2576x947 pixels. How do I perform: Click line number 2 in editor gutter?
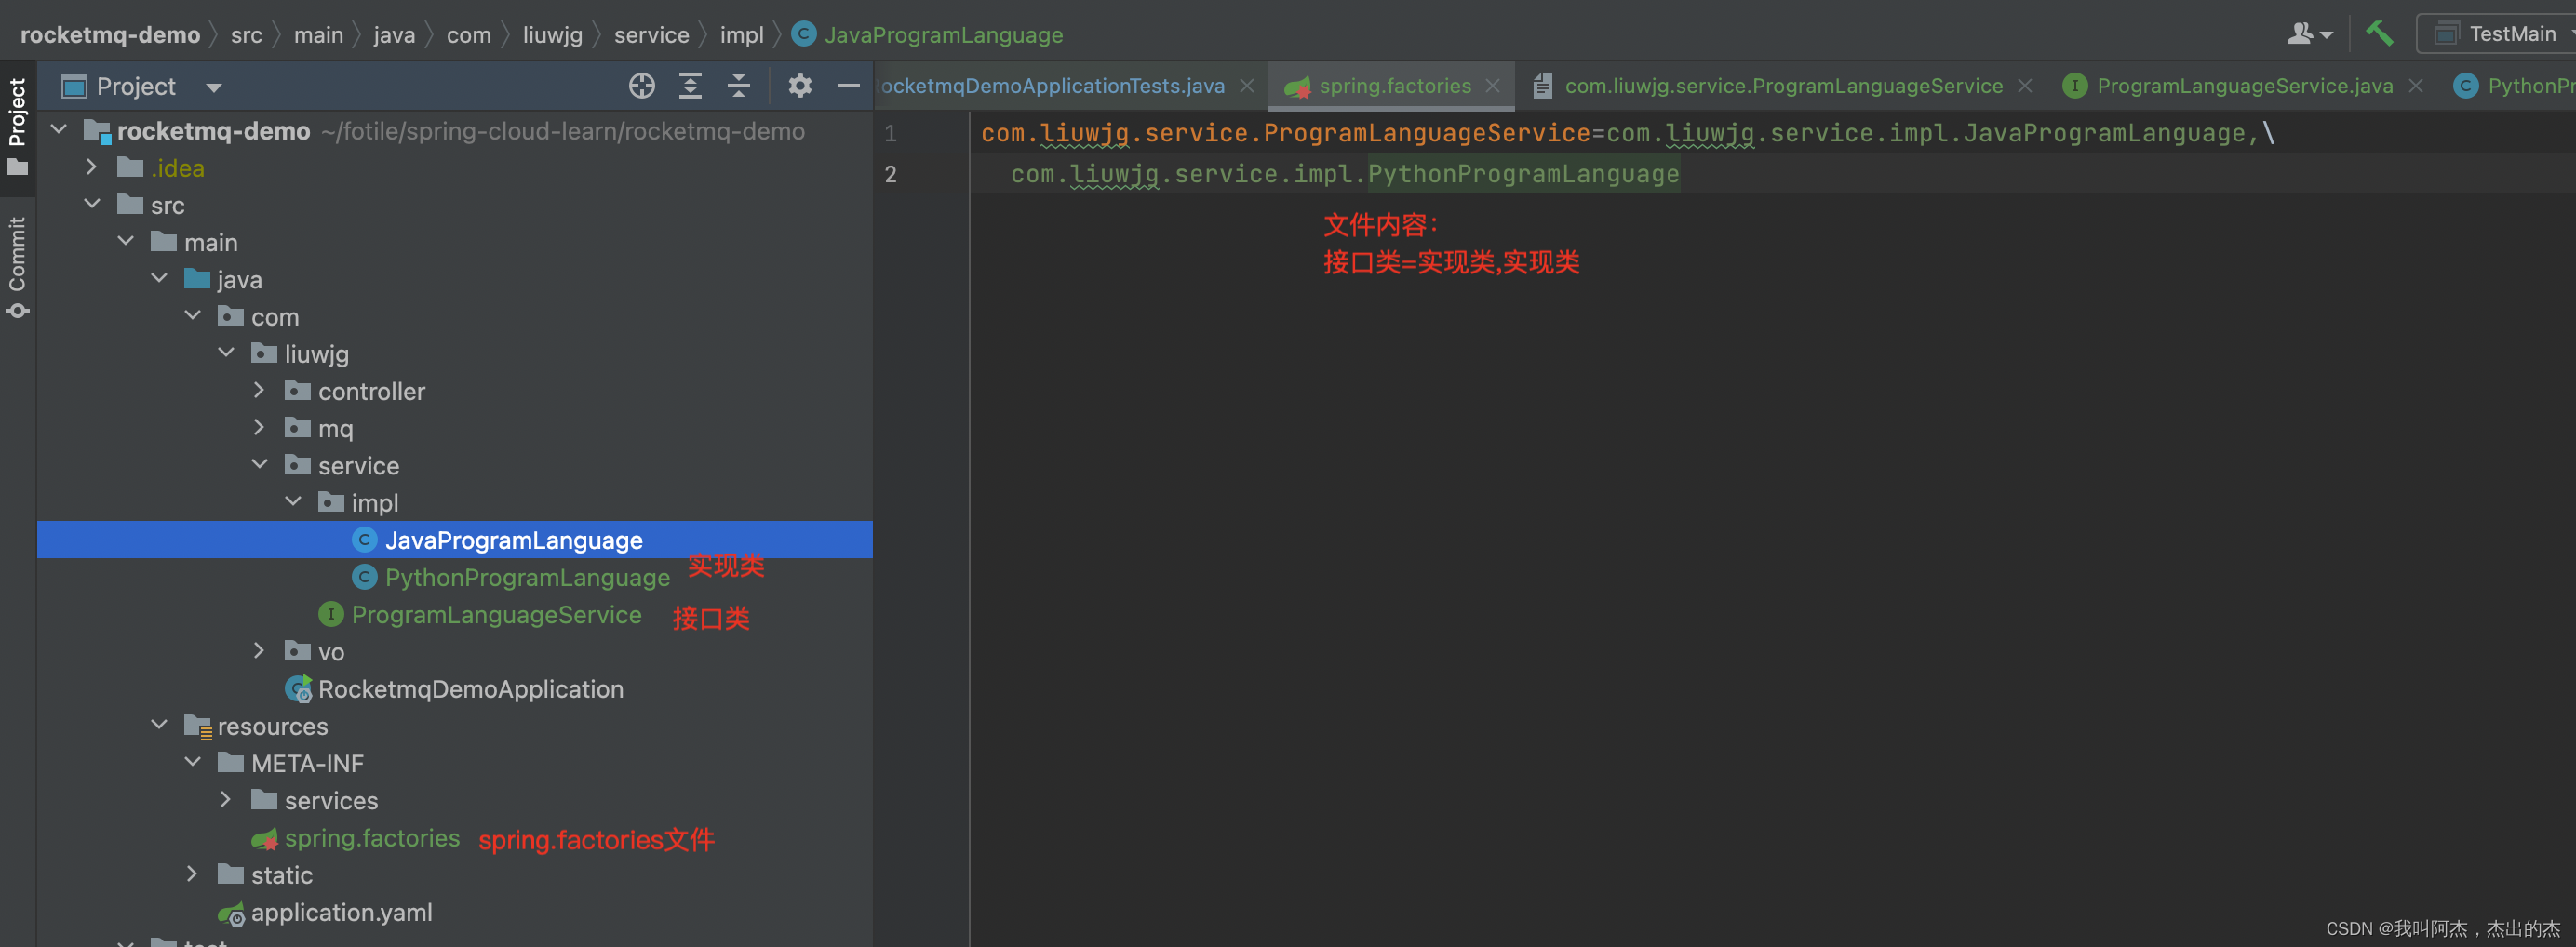click(890, 174)
